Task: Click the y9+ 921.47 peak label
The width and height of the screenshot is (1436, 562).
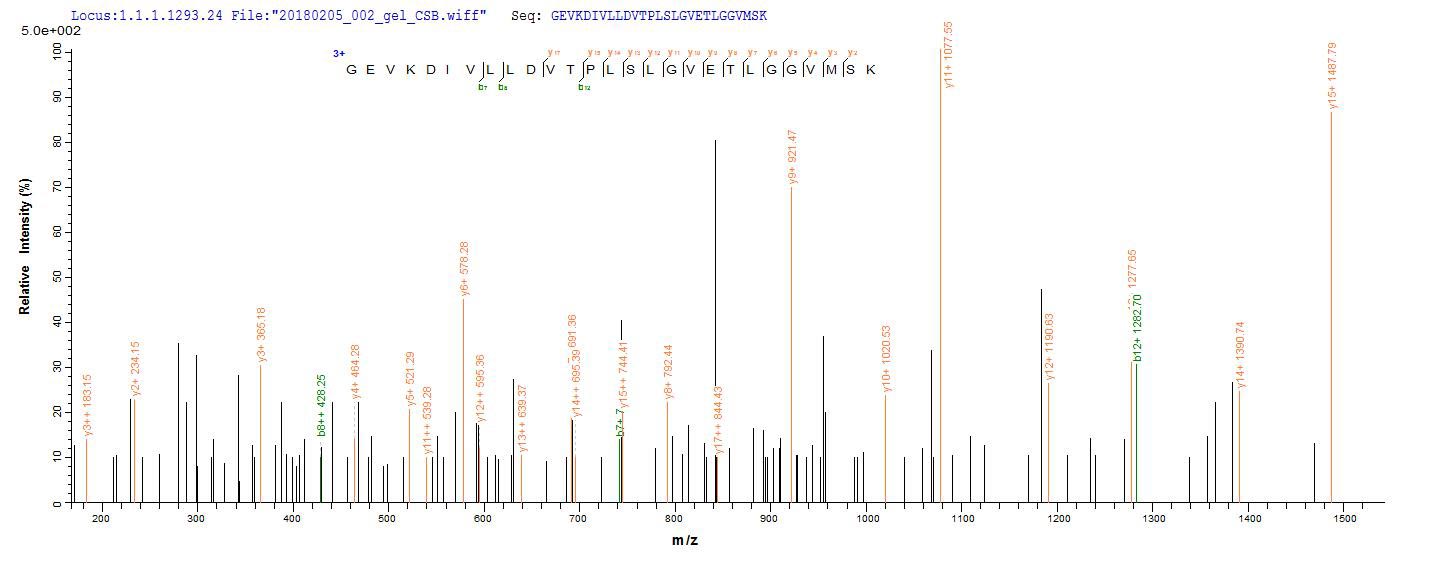Action: point(793,157)
